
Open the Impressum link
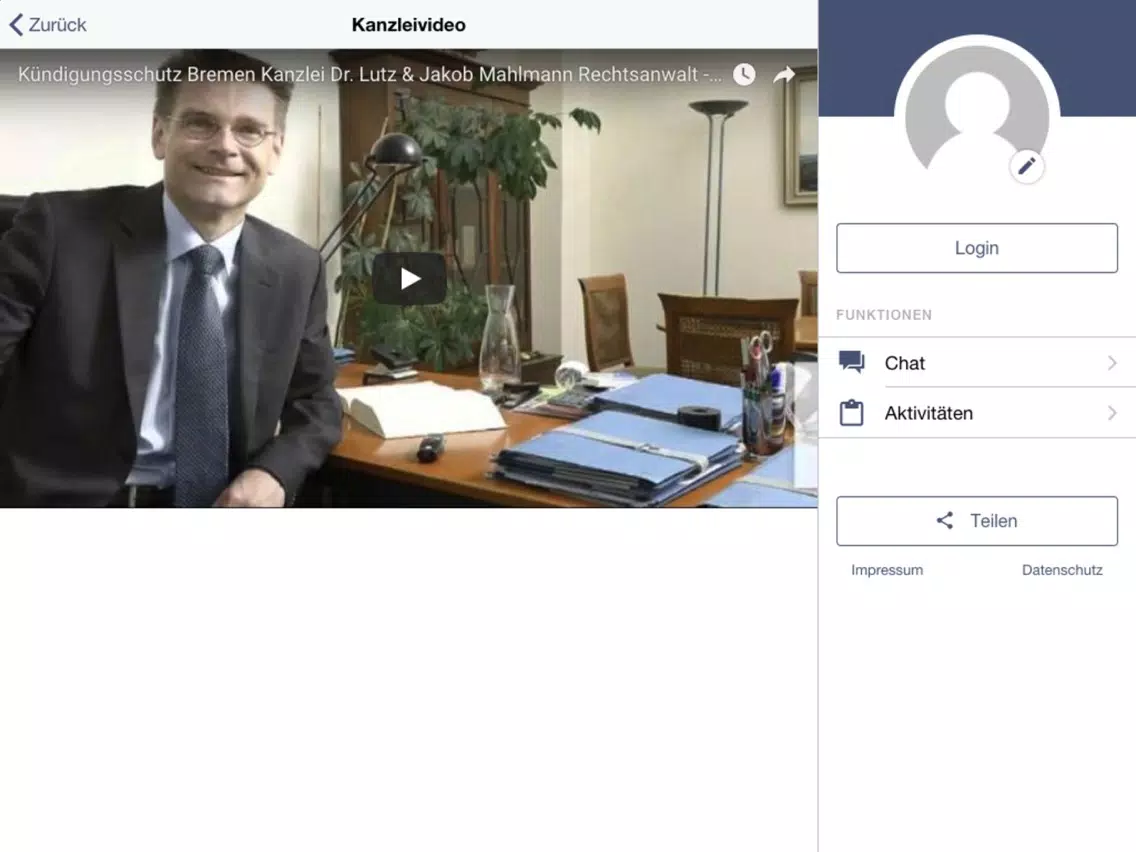887,570
